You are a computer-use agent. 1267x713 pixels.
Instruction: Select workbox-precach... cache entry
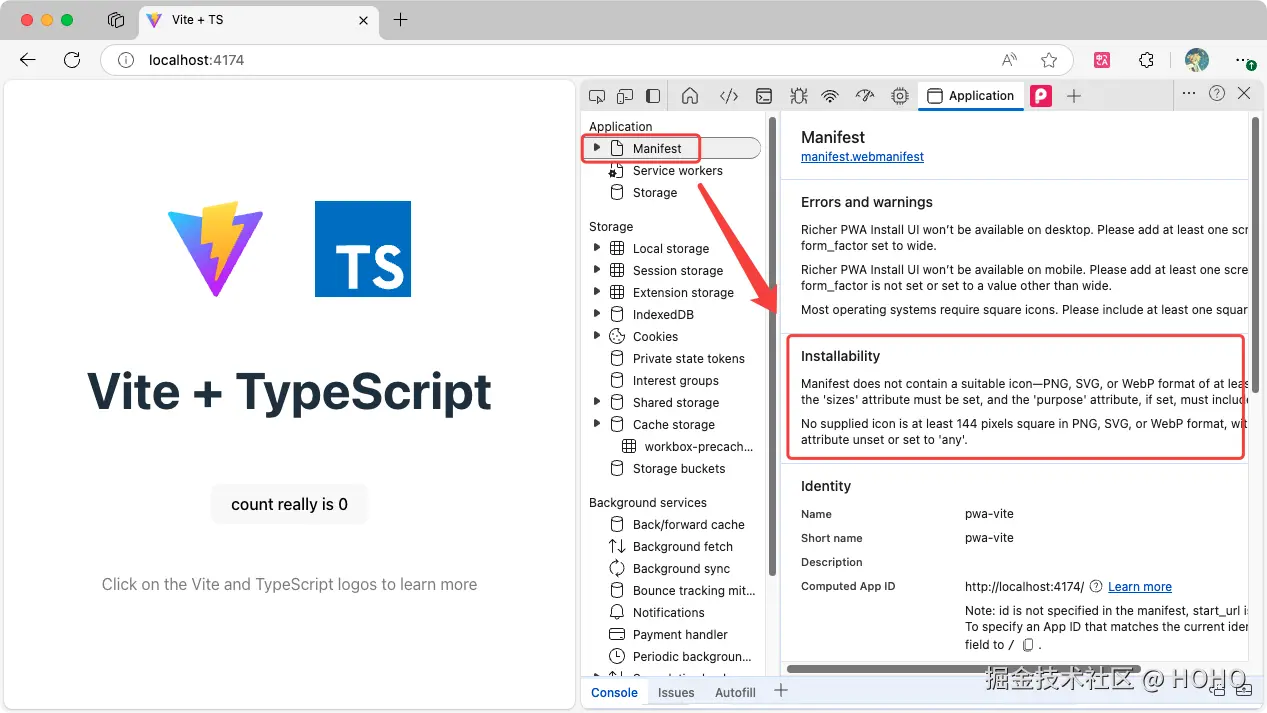pos(699,446)
